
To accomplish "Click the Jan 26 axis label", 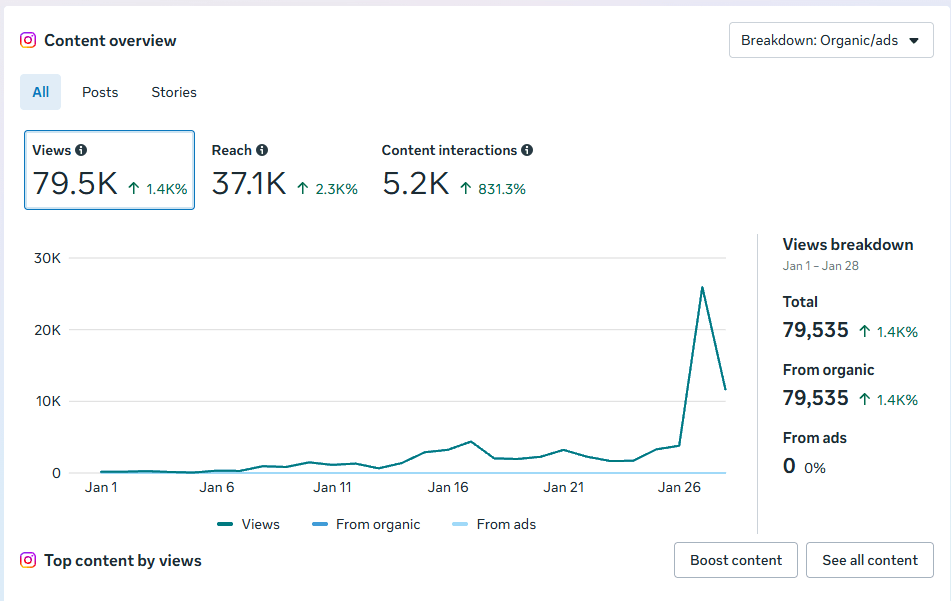I will (x=679, y=487).
